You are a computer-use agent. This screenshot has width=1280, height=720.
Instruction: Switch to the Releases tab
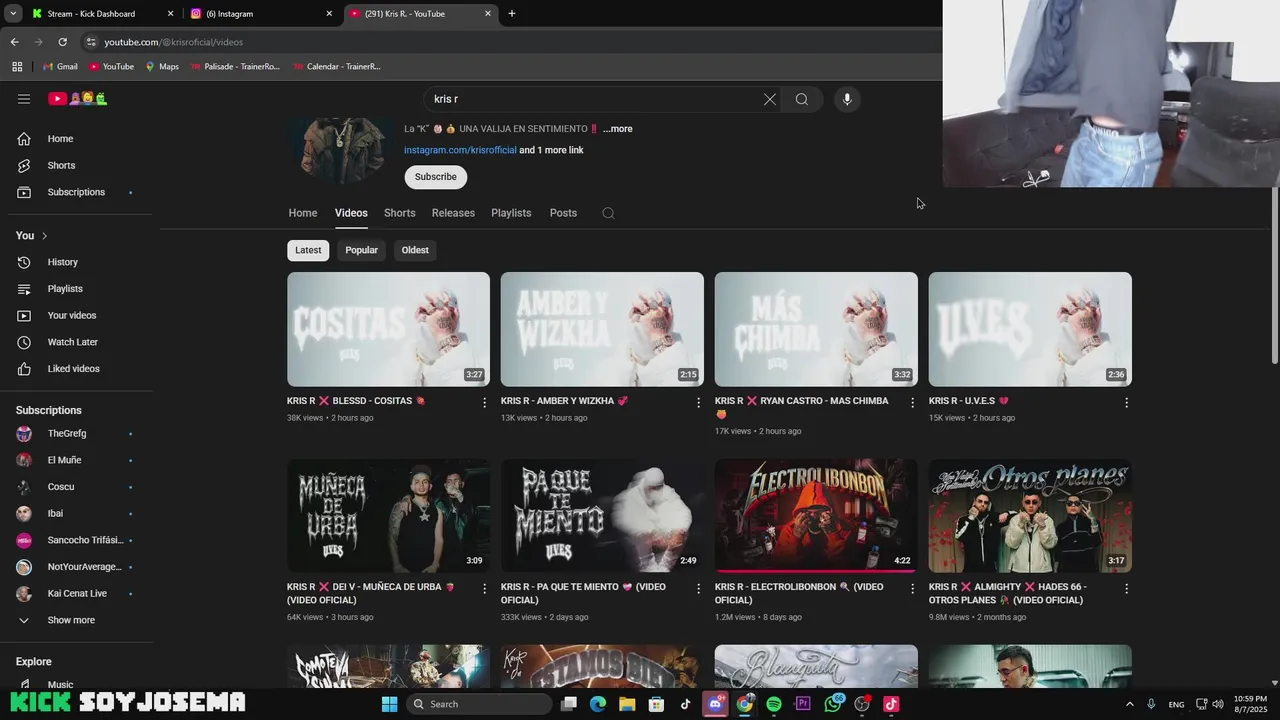coord(453,213)
